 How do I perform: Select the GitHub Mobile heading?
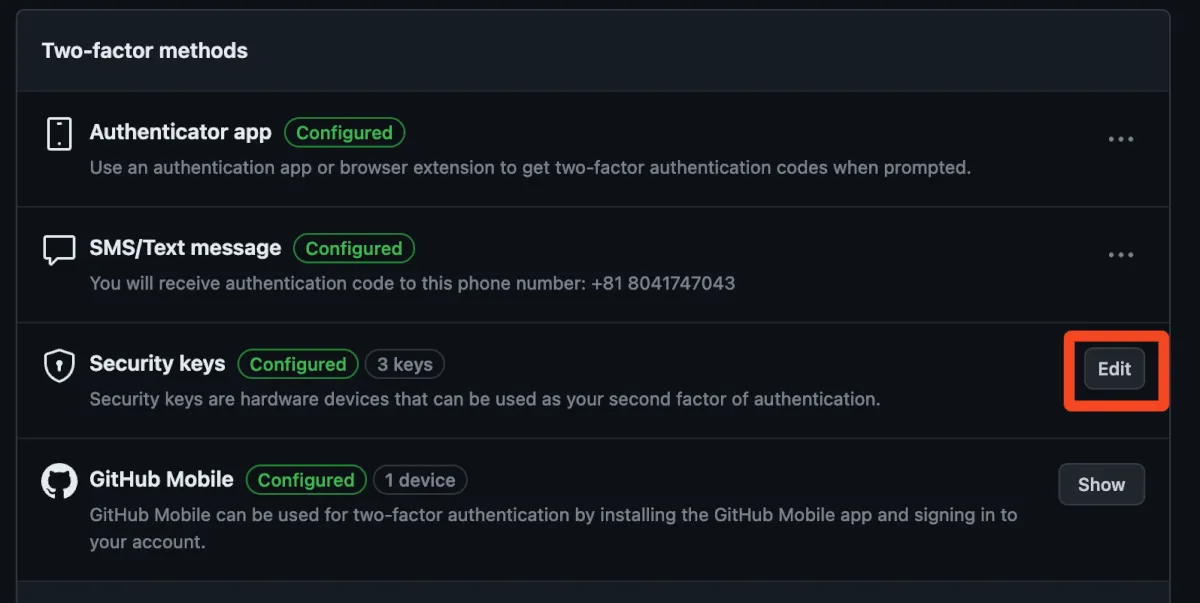pyautogui.click(x=161, y=481)
